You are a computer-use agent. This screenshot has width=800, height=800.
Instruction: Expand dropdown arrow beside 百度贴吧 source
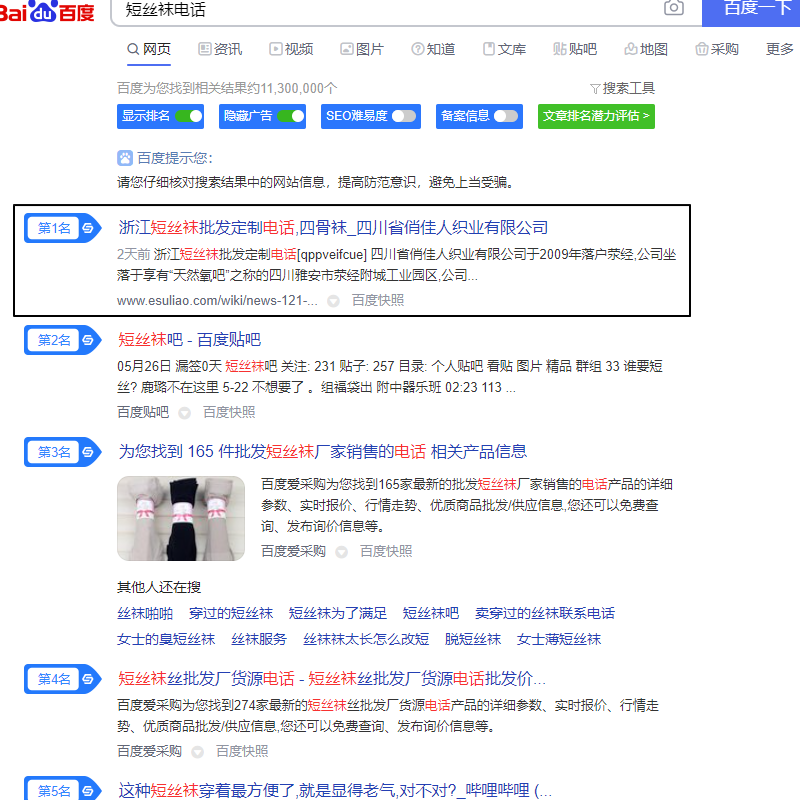pyautogui.click(x=185, y=413)
